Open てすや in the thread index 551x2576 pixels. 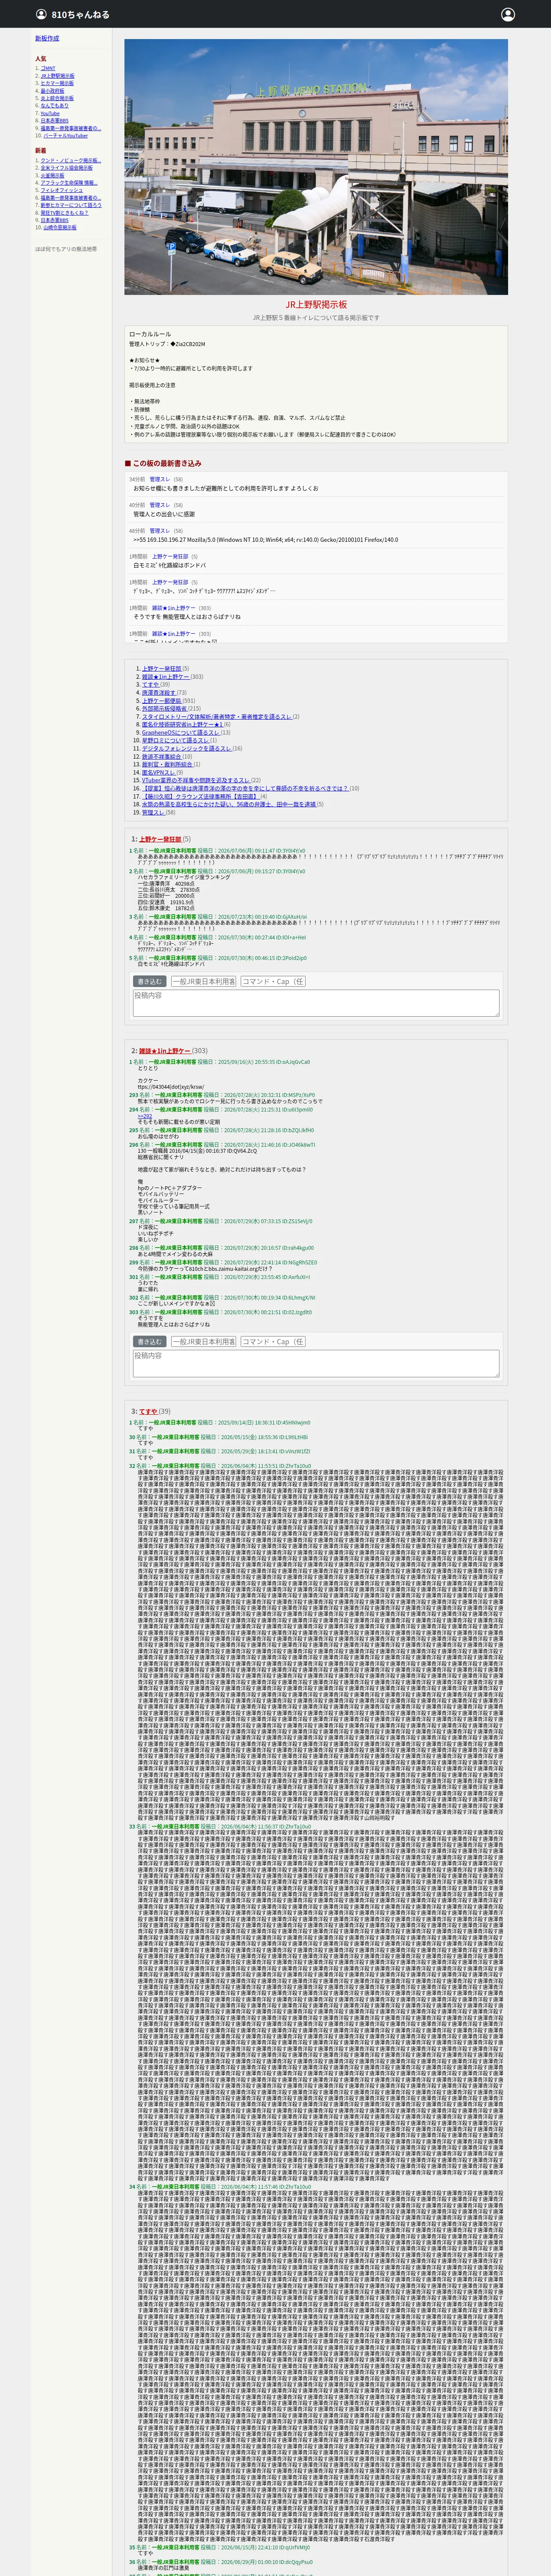(x=150, y=685)
